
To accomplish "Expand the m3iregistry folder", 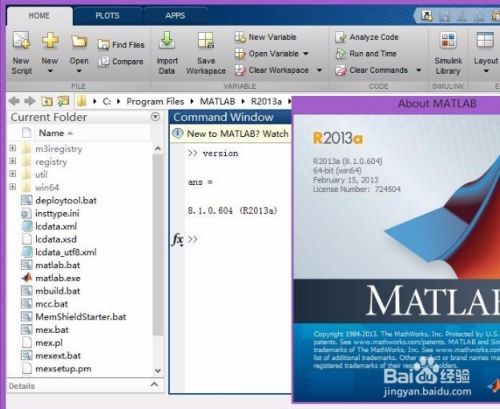I will 12,148.
